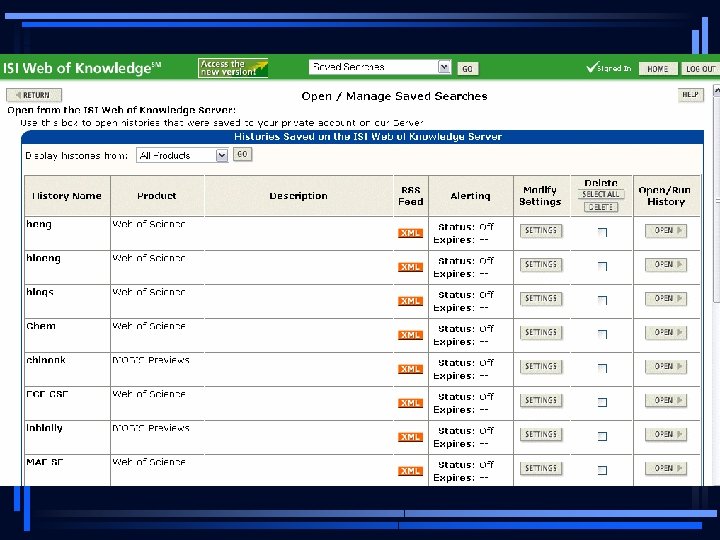Tick delete checkbox for blogng
Screen dimensions: 720x540
(x=602, y=266)
